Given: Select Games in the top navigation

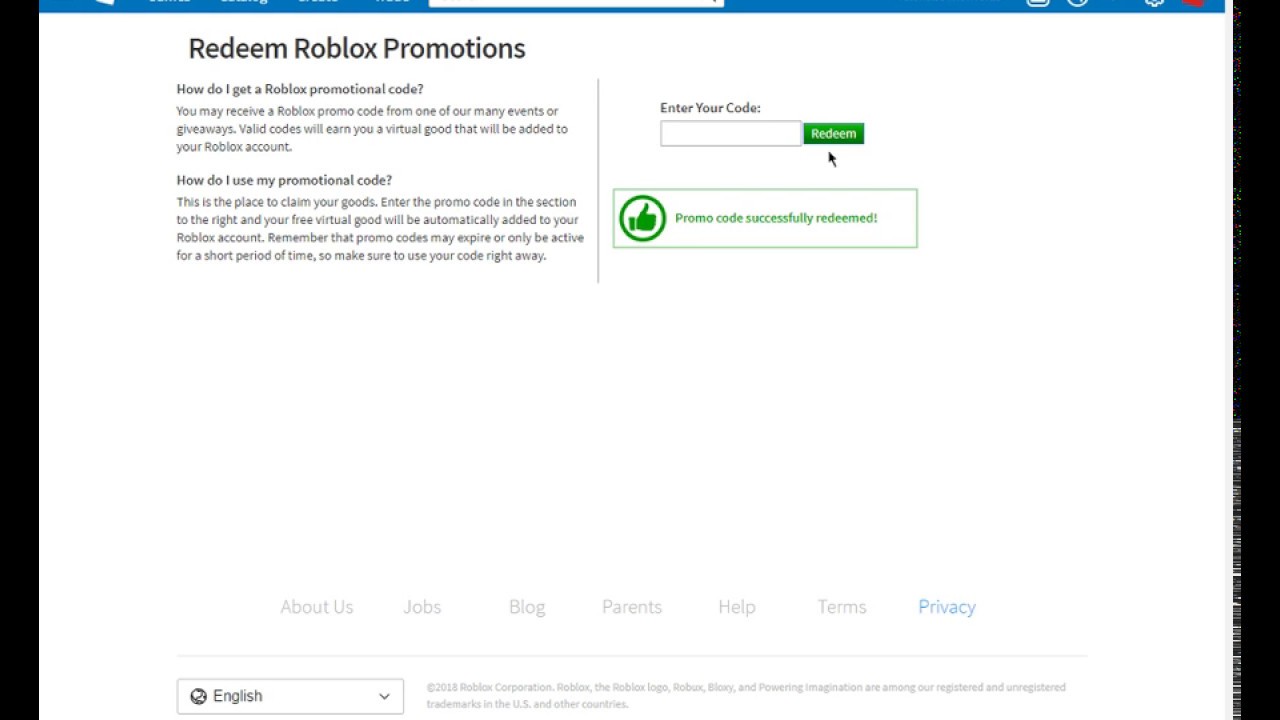Looking at the screenshot, I should click(169, 2).
